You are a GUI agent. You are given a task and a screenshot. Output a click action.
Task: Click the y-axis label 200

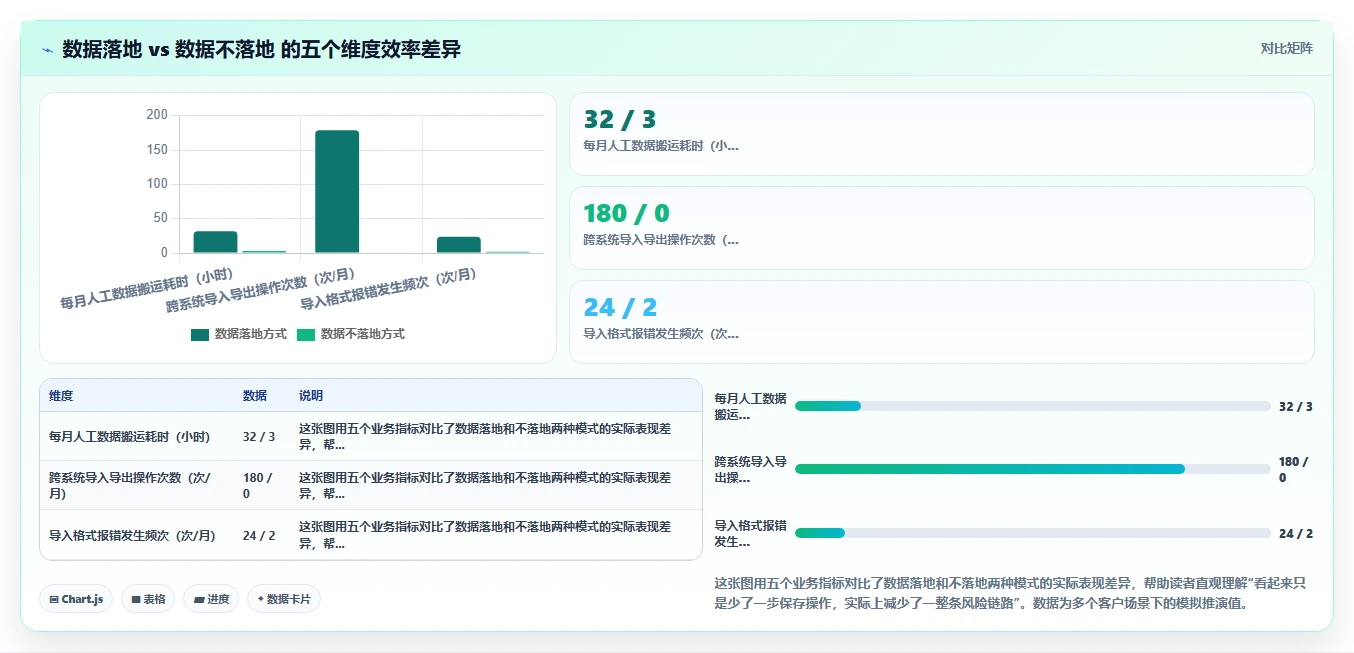pos(157,115)
